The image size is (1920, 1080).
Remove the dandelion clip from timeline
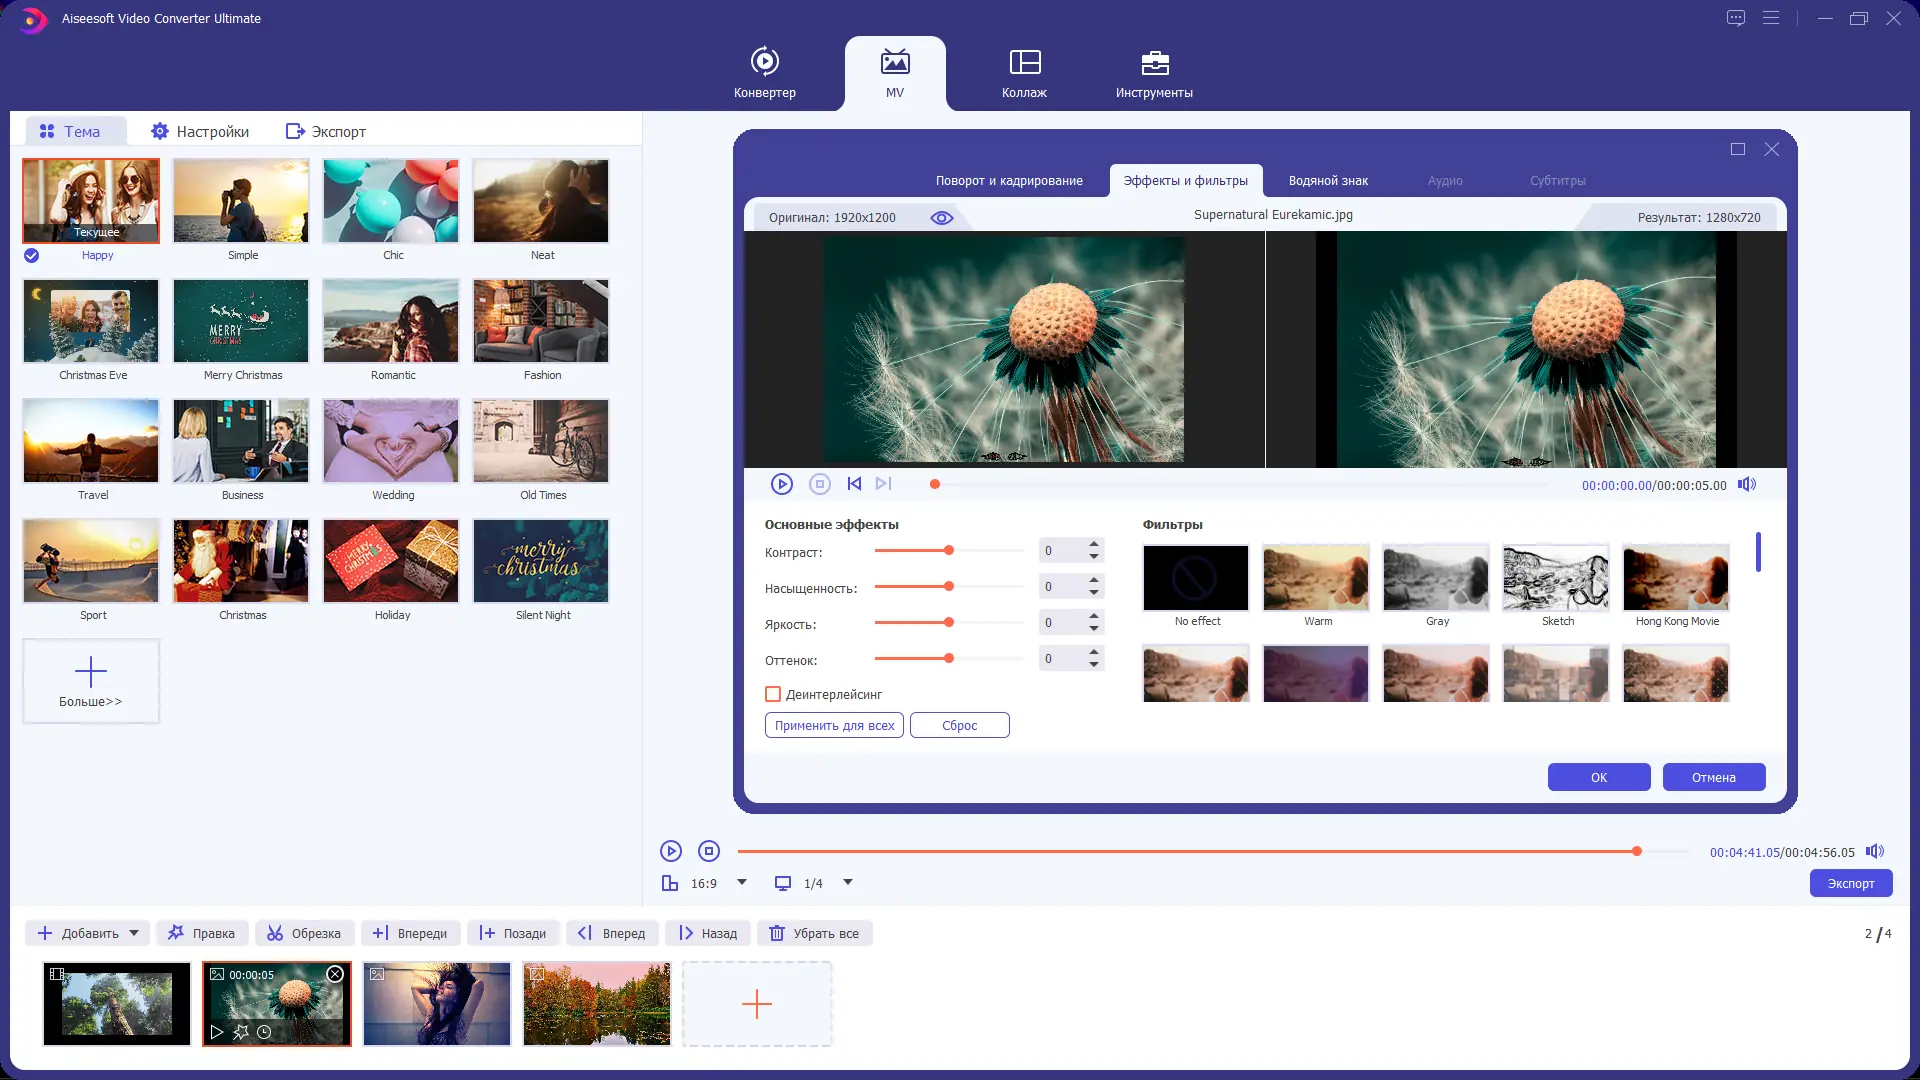pyautogui.click(x=335, y=974)
